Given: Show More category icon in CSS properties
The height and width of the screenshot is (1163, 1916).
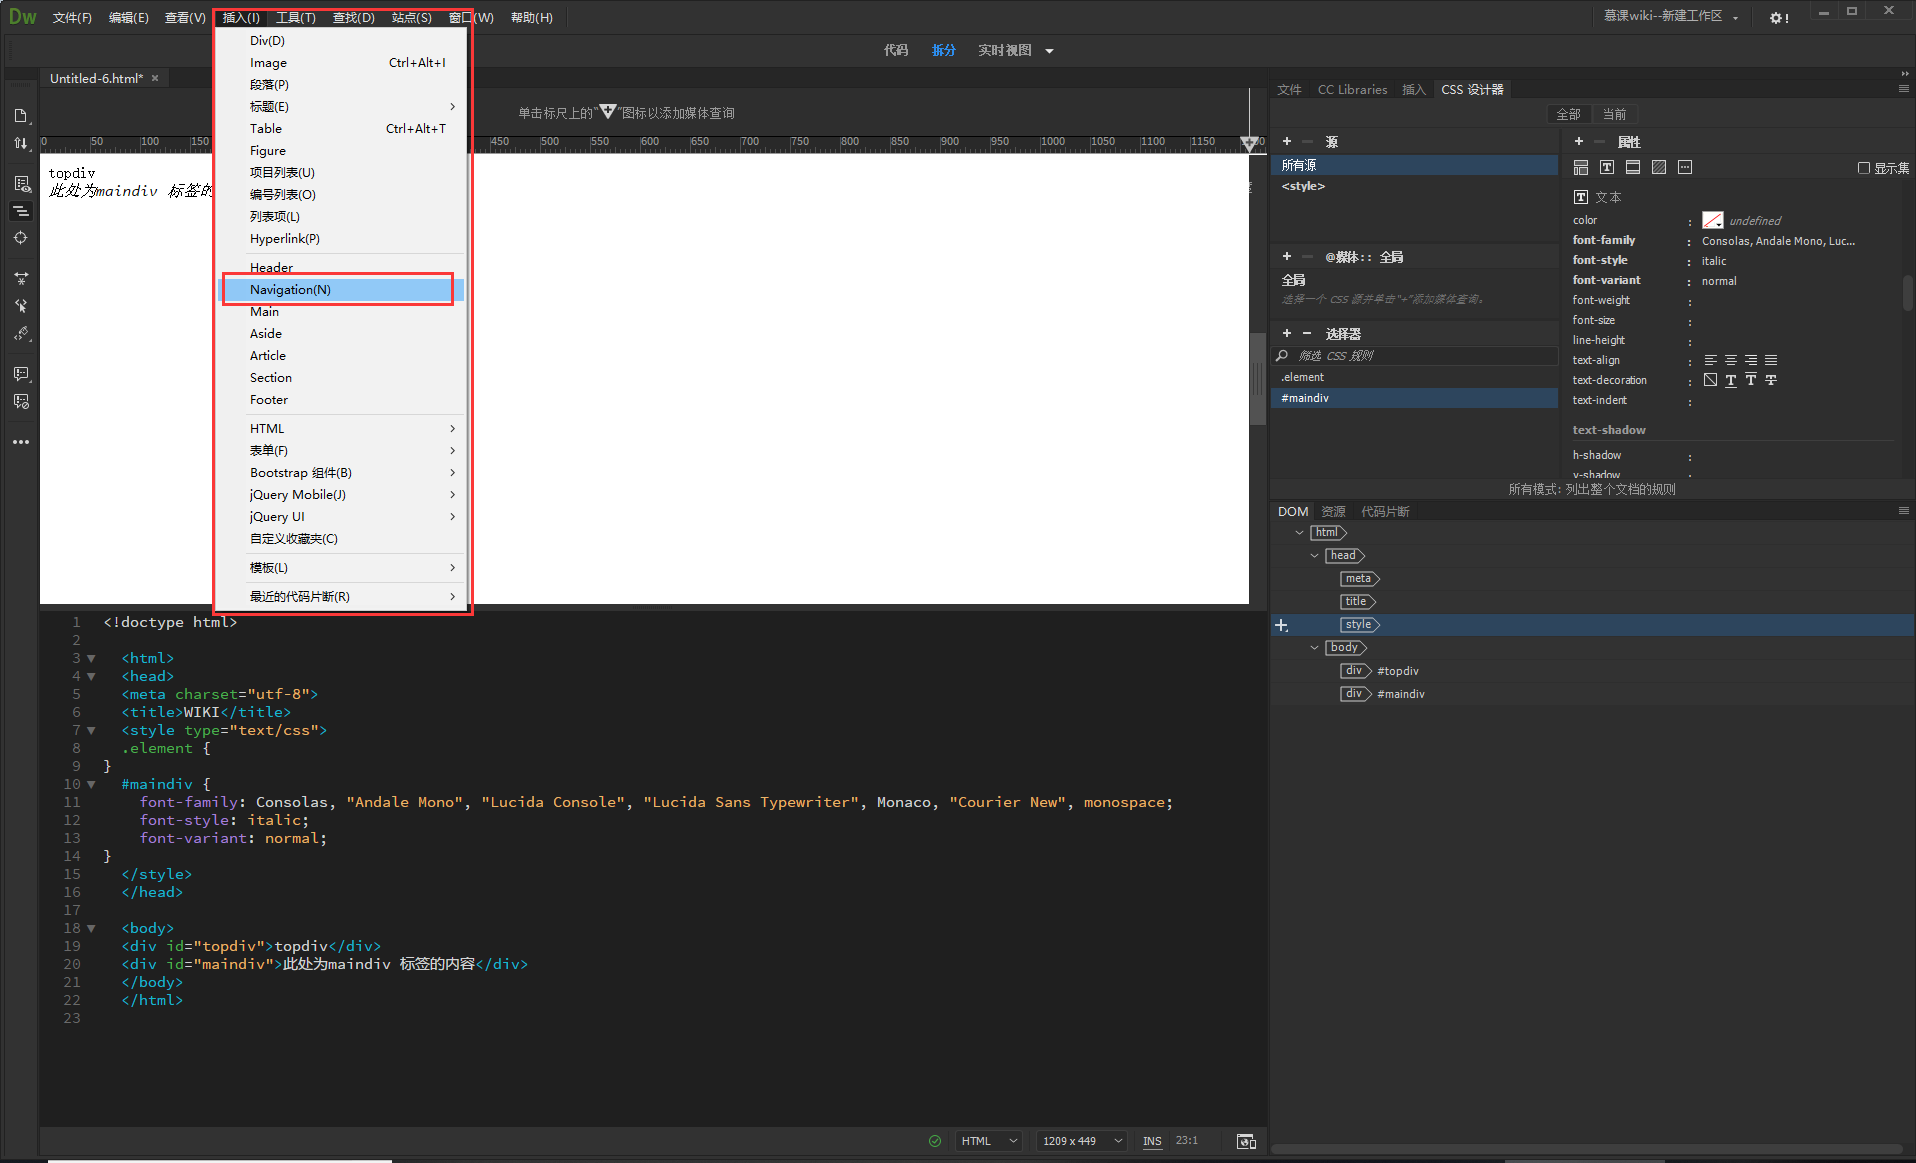Looking at the screenshot, I should 1685,167.
